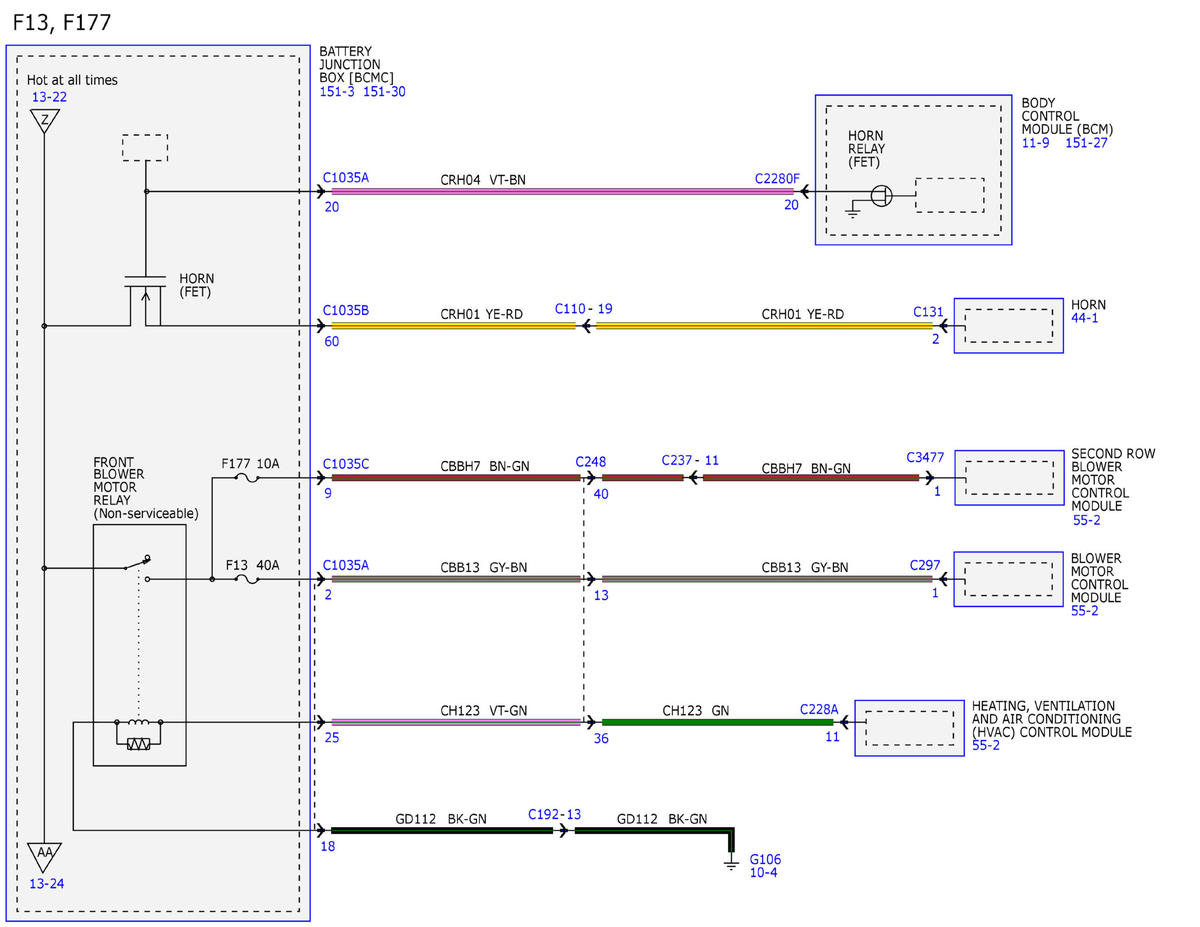
Task: Click the C192-13 inline connector label
Action: pos(554,814)
